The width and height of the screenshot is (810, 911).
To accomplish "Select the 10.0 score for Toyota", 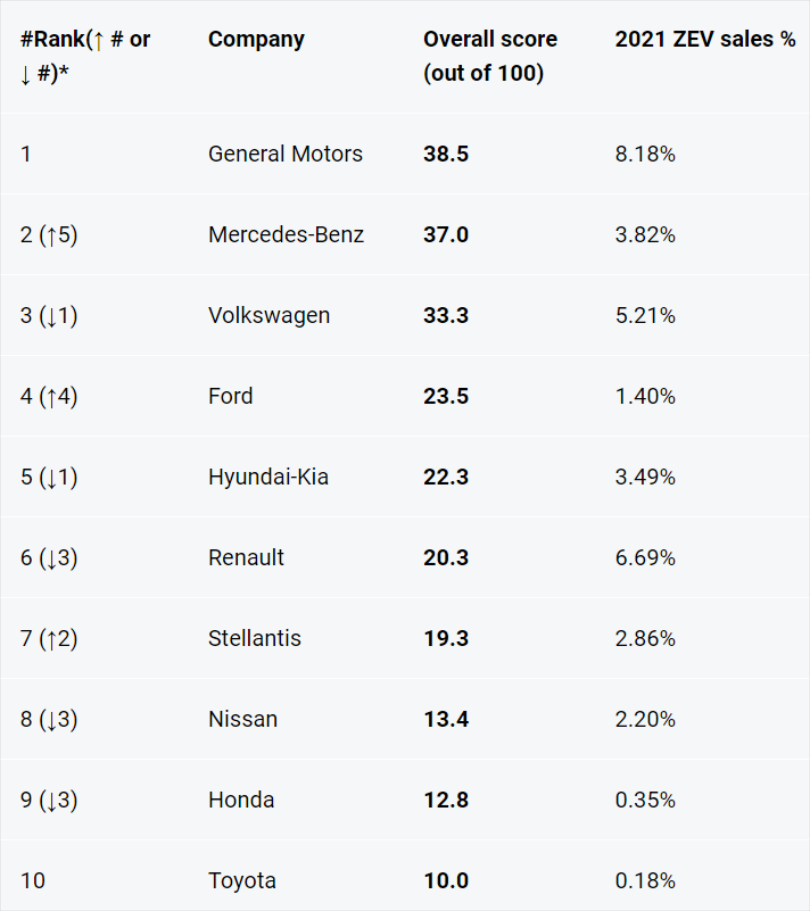I will coord(446,881).
